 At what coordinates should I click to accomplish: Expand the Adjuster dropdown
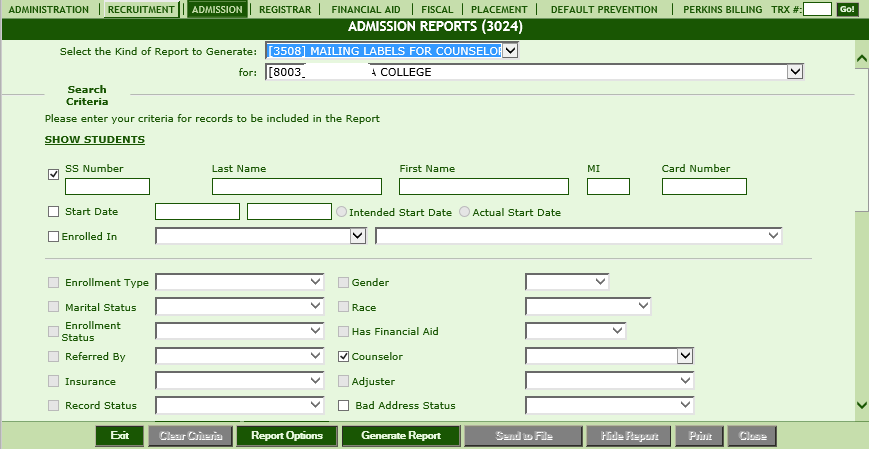pos(610,381)
